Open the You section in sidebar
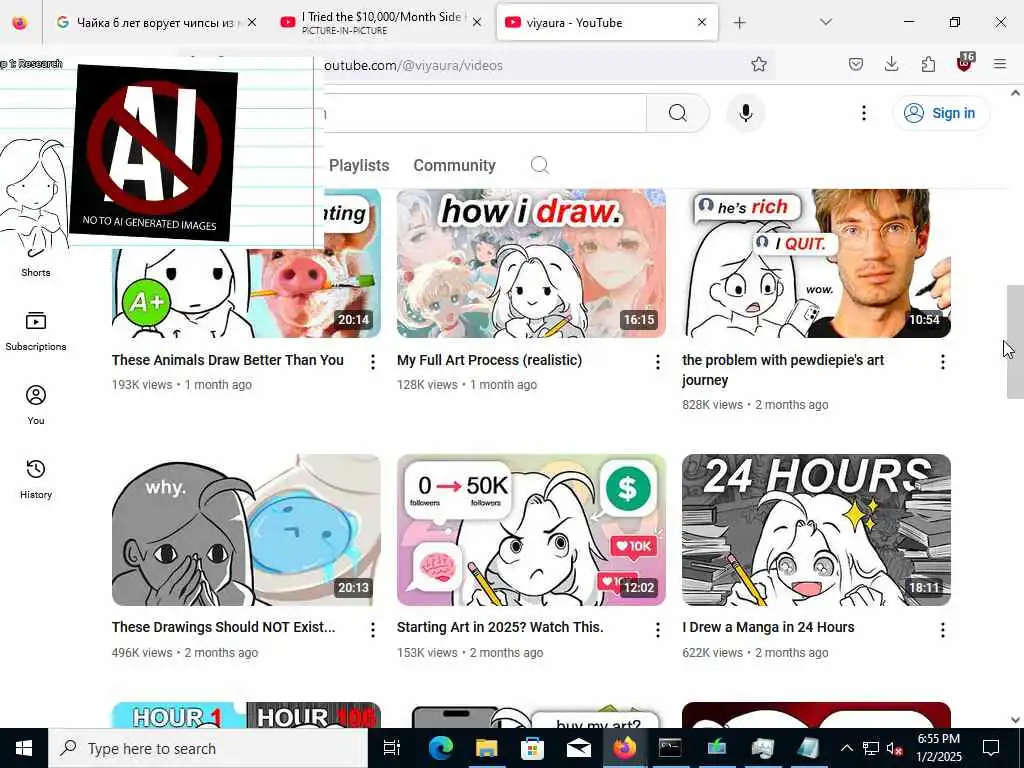The width and height of the screenshot is (1024, 768). coord(35,405)
